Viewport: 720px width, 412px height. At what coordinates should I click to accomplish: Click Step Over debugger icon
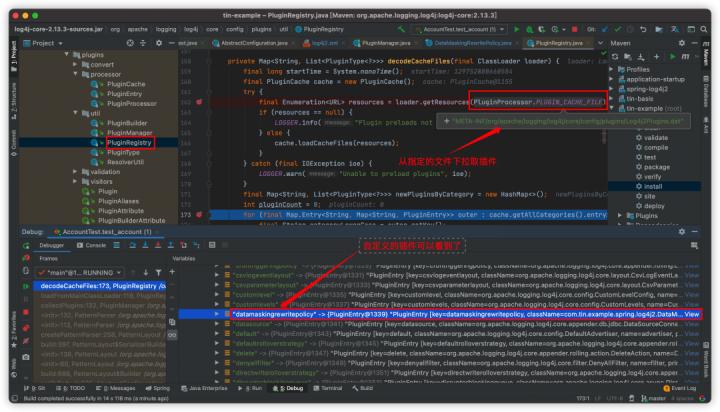tap(132, 245)
